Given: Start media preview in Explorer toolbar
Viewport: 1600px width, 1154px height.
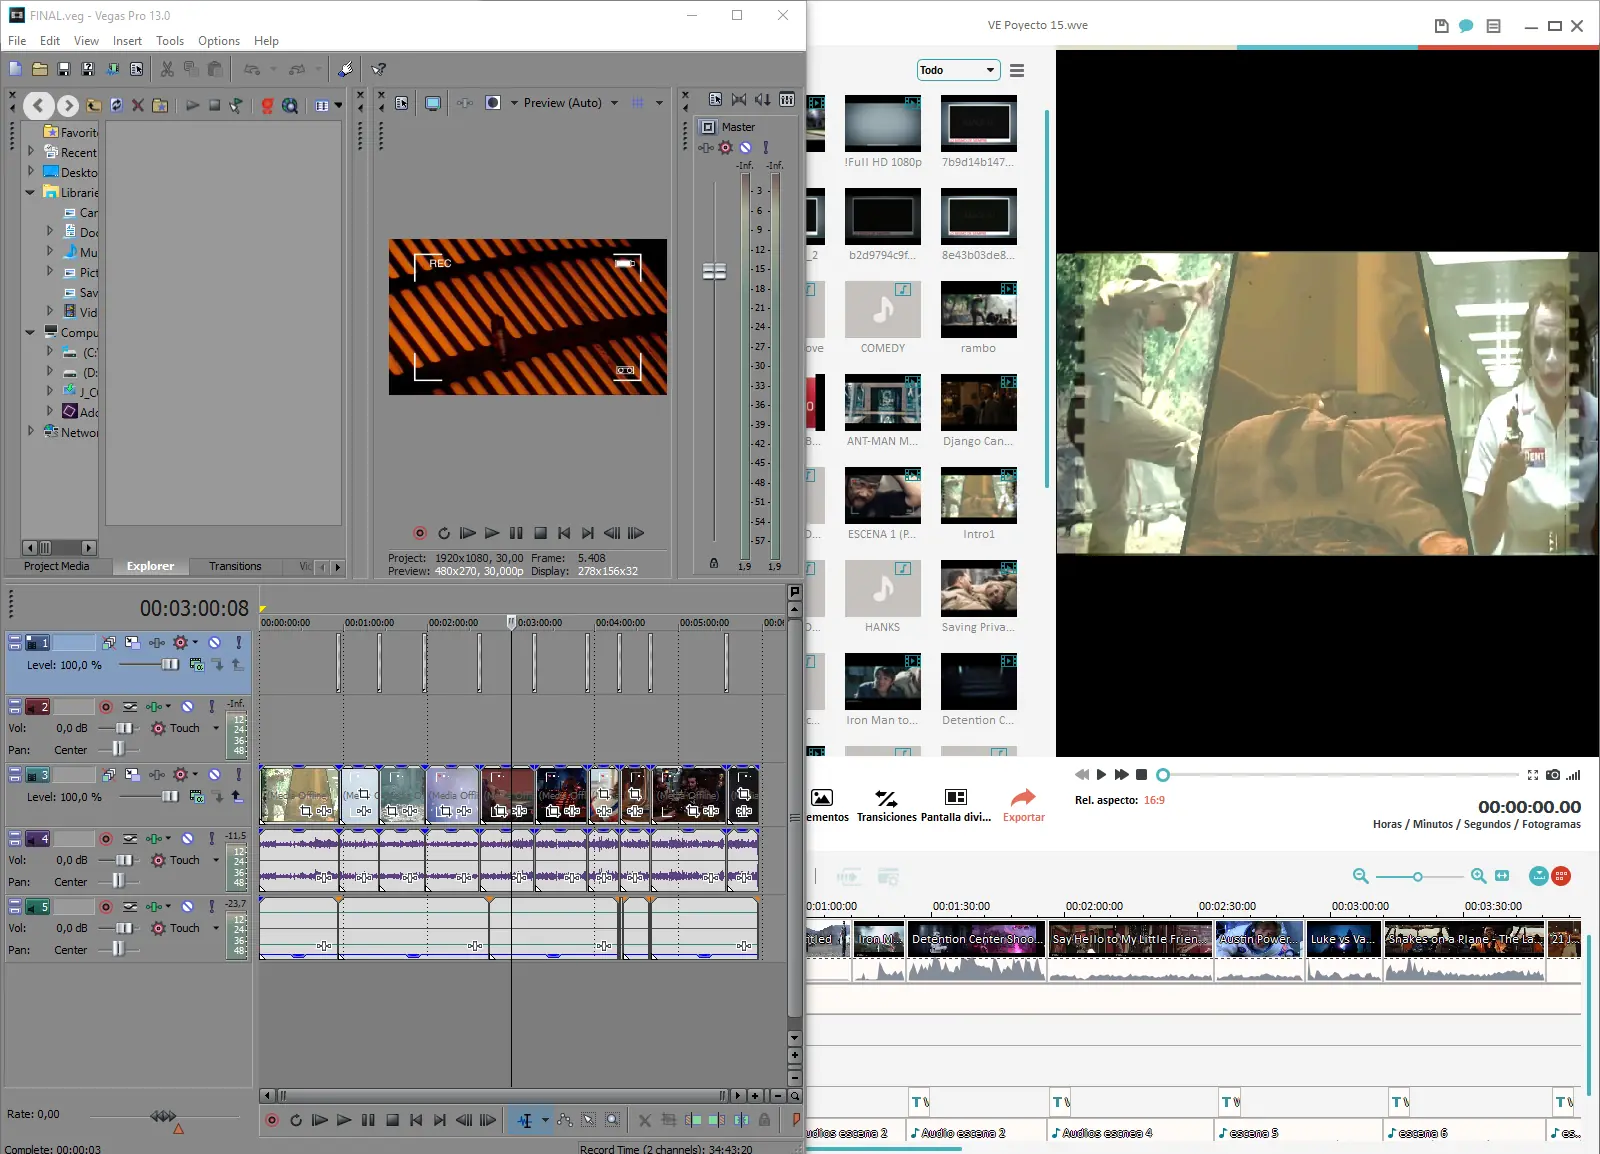Looking at the screenshot, I should point(192,105).
